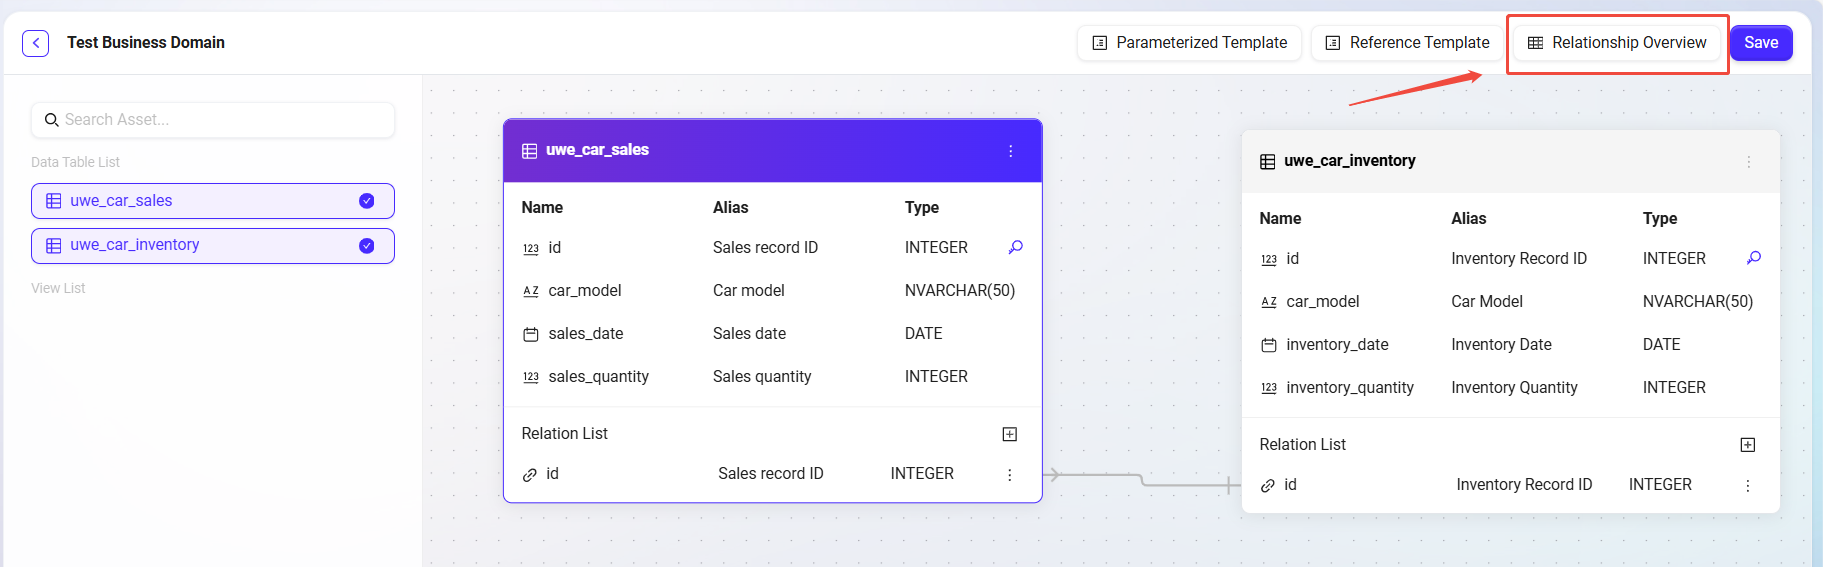The height and width of the screenshot is (567, 1823).
Task: Add a relation in uwe_car_inventory Relation List
Action: [x=1747, y=445]
